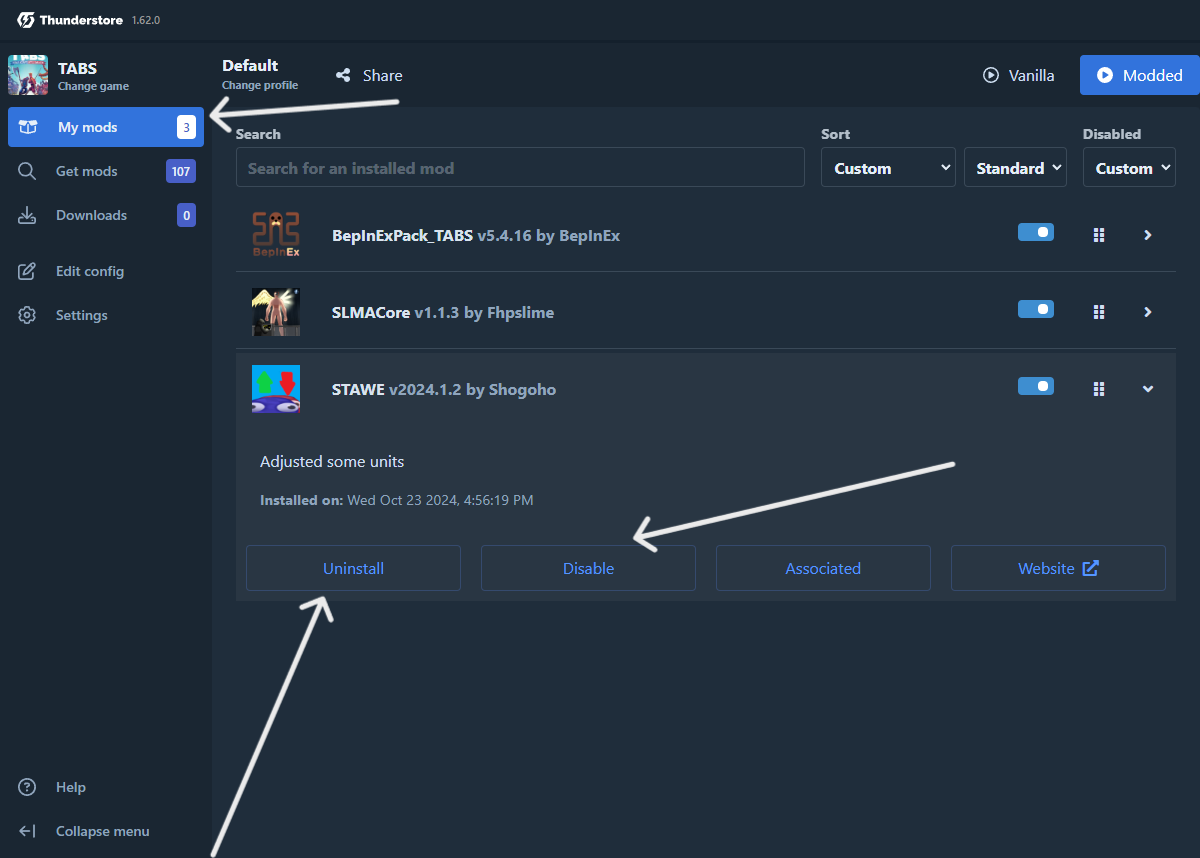
Task: Expand the SLMACore mod row
Action: click(x=1148, y=312)
